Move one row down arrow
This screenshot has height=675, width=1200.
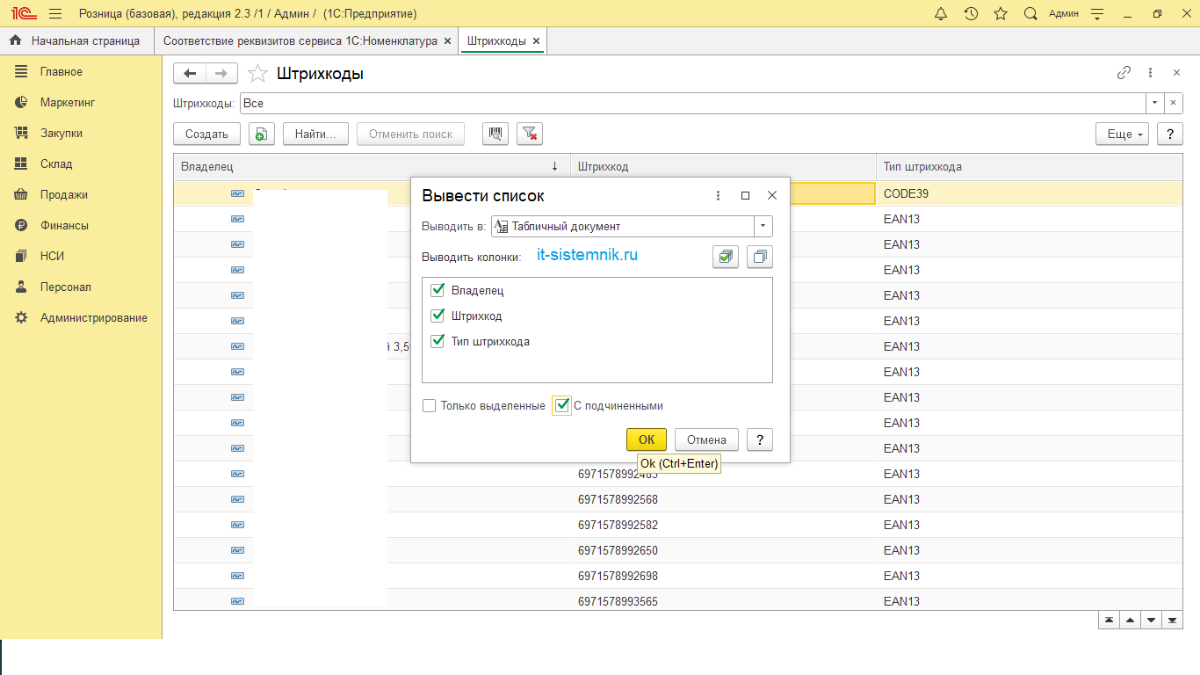point(1152,620)
